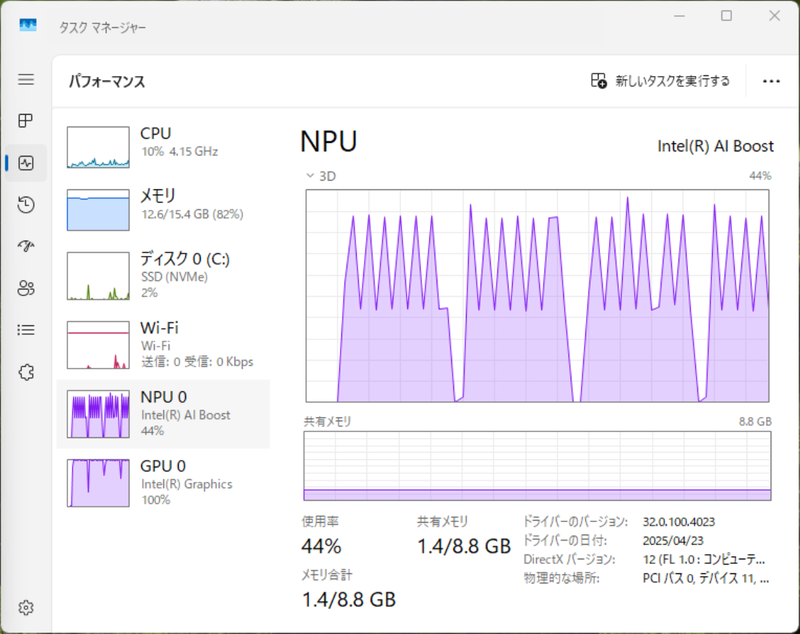Open the Startup apps view
Viewport: 800px width, 634px height.
26,246
